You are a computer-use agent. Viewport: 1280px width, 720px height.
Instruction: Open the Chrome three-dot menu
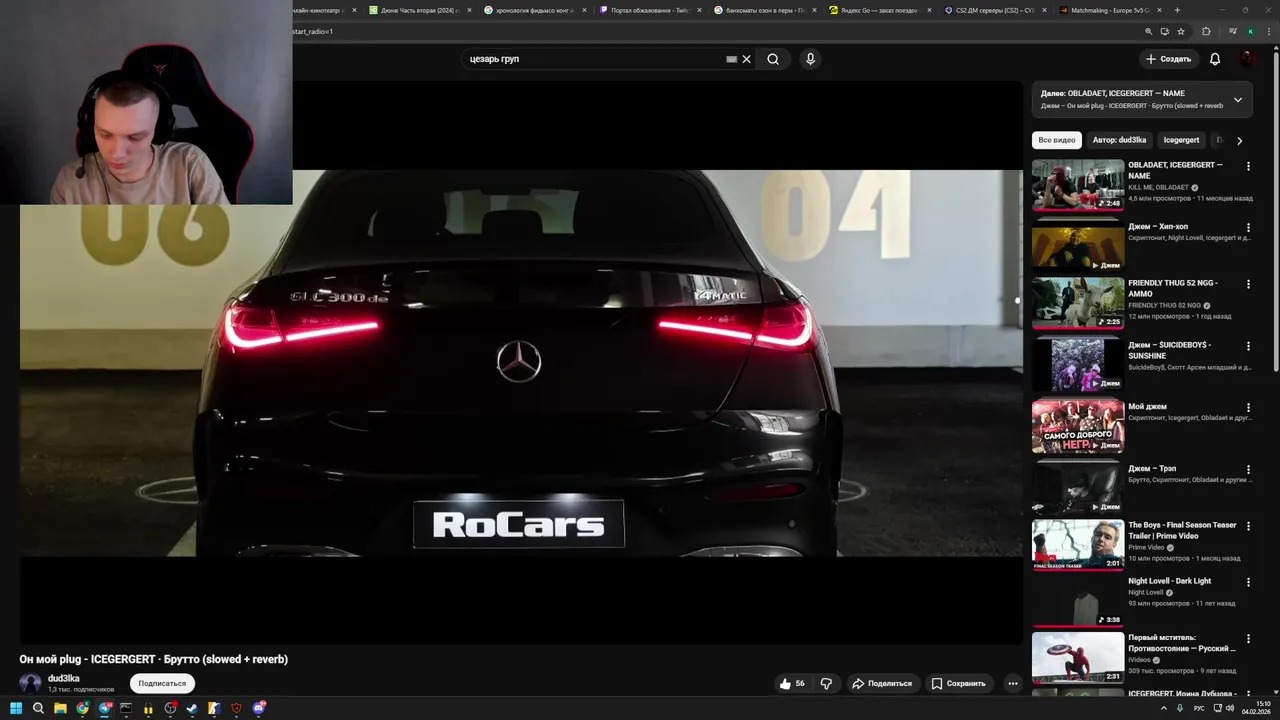(1268, 31)
